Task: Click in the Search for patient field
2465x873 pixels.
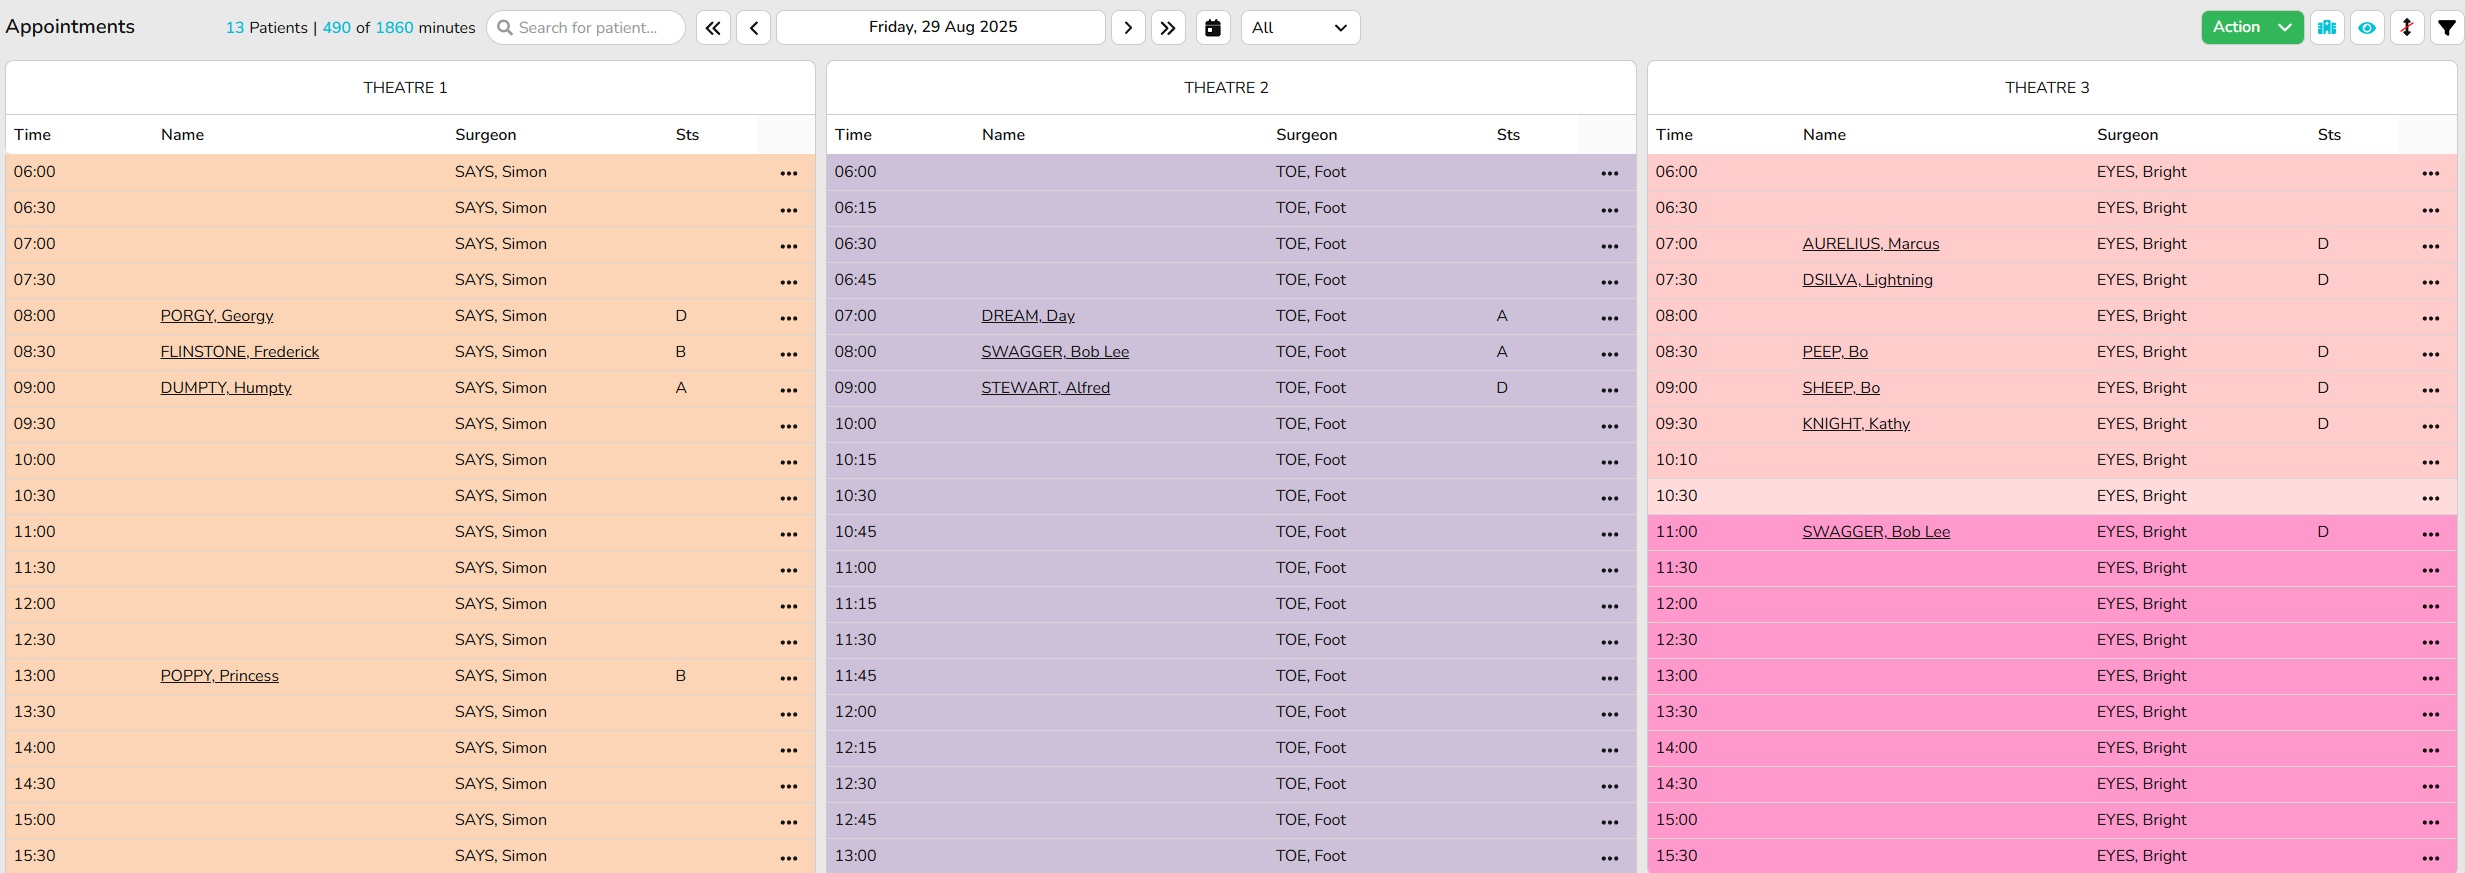Action: [x=588, y=28]
